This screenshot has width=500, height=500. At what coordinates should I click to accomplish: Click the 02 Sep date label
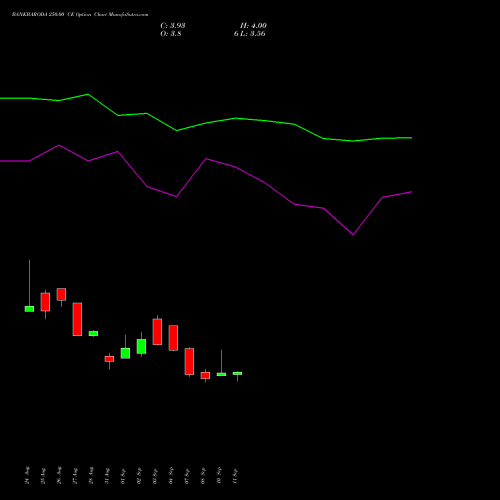(x=139, y=475)
